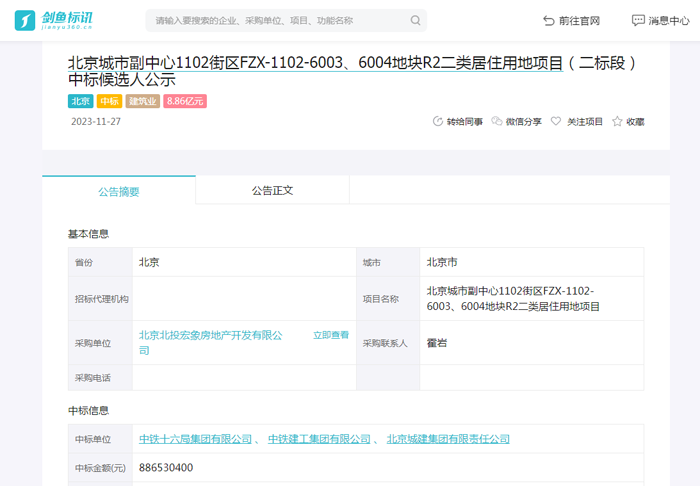Focus the enterprise and project search field
The image size is (700, 486).
(275, 20)
